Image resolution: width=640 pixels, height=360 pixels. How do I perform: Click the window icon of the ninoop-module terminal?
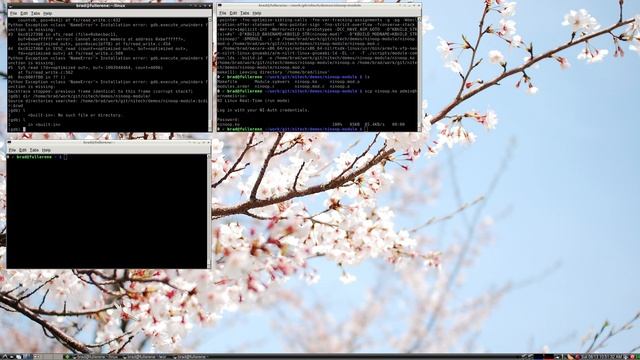[220, 6]
